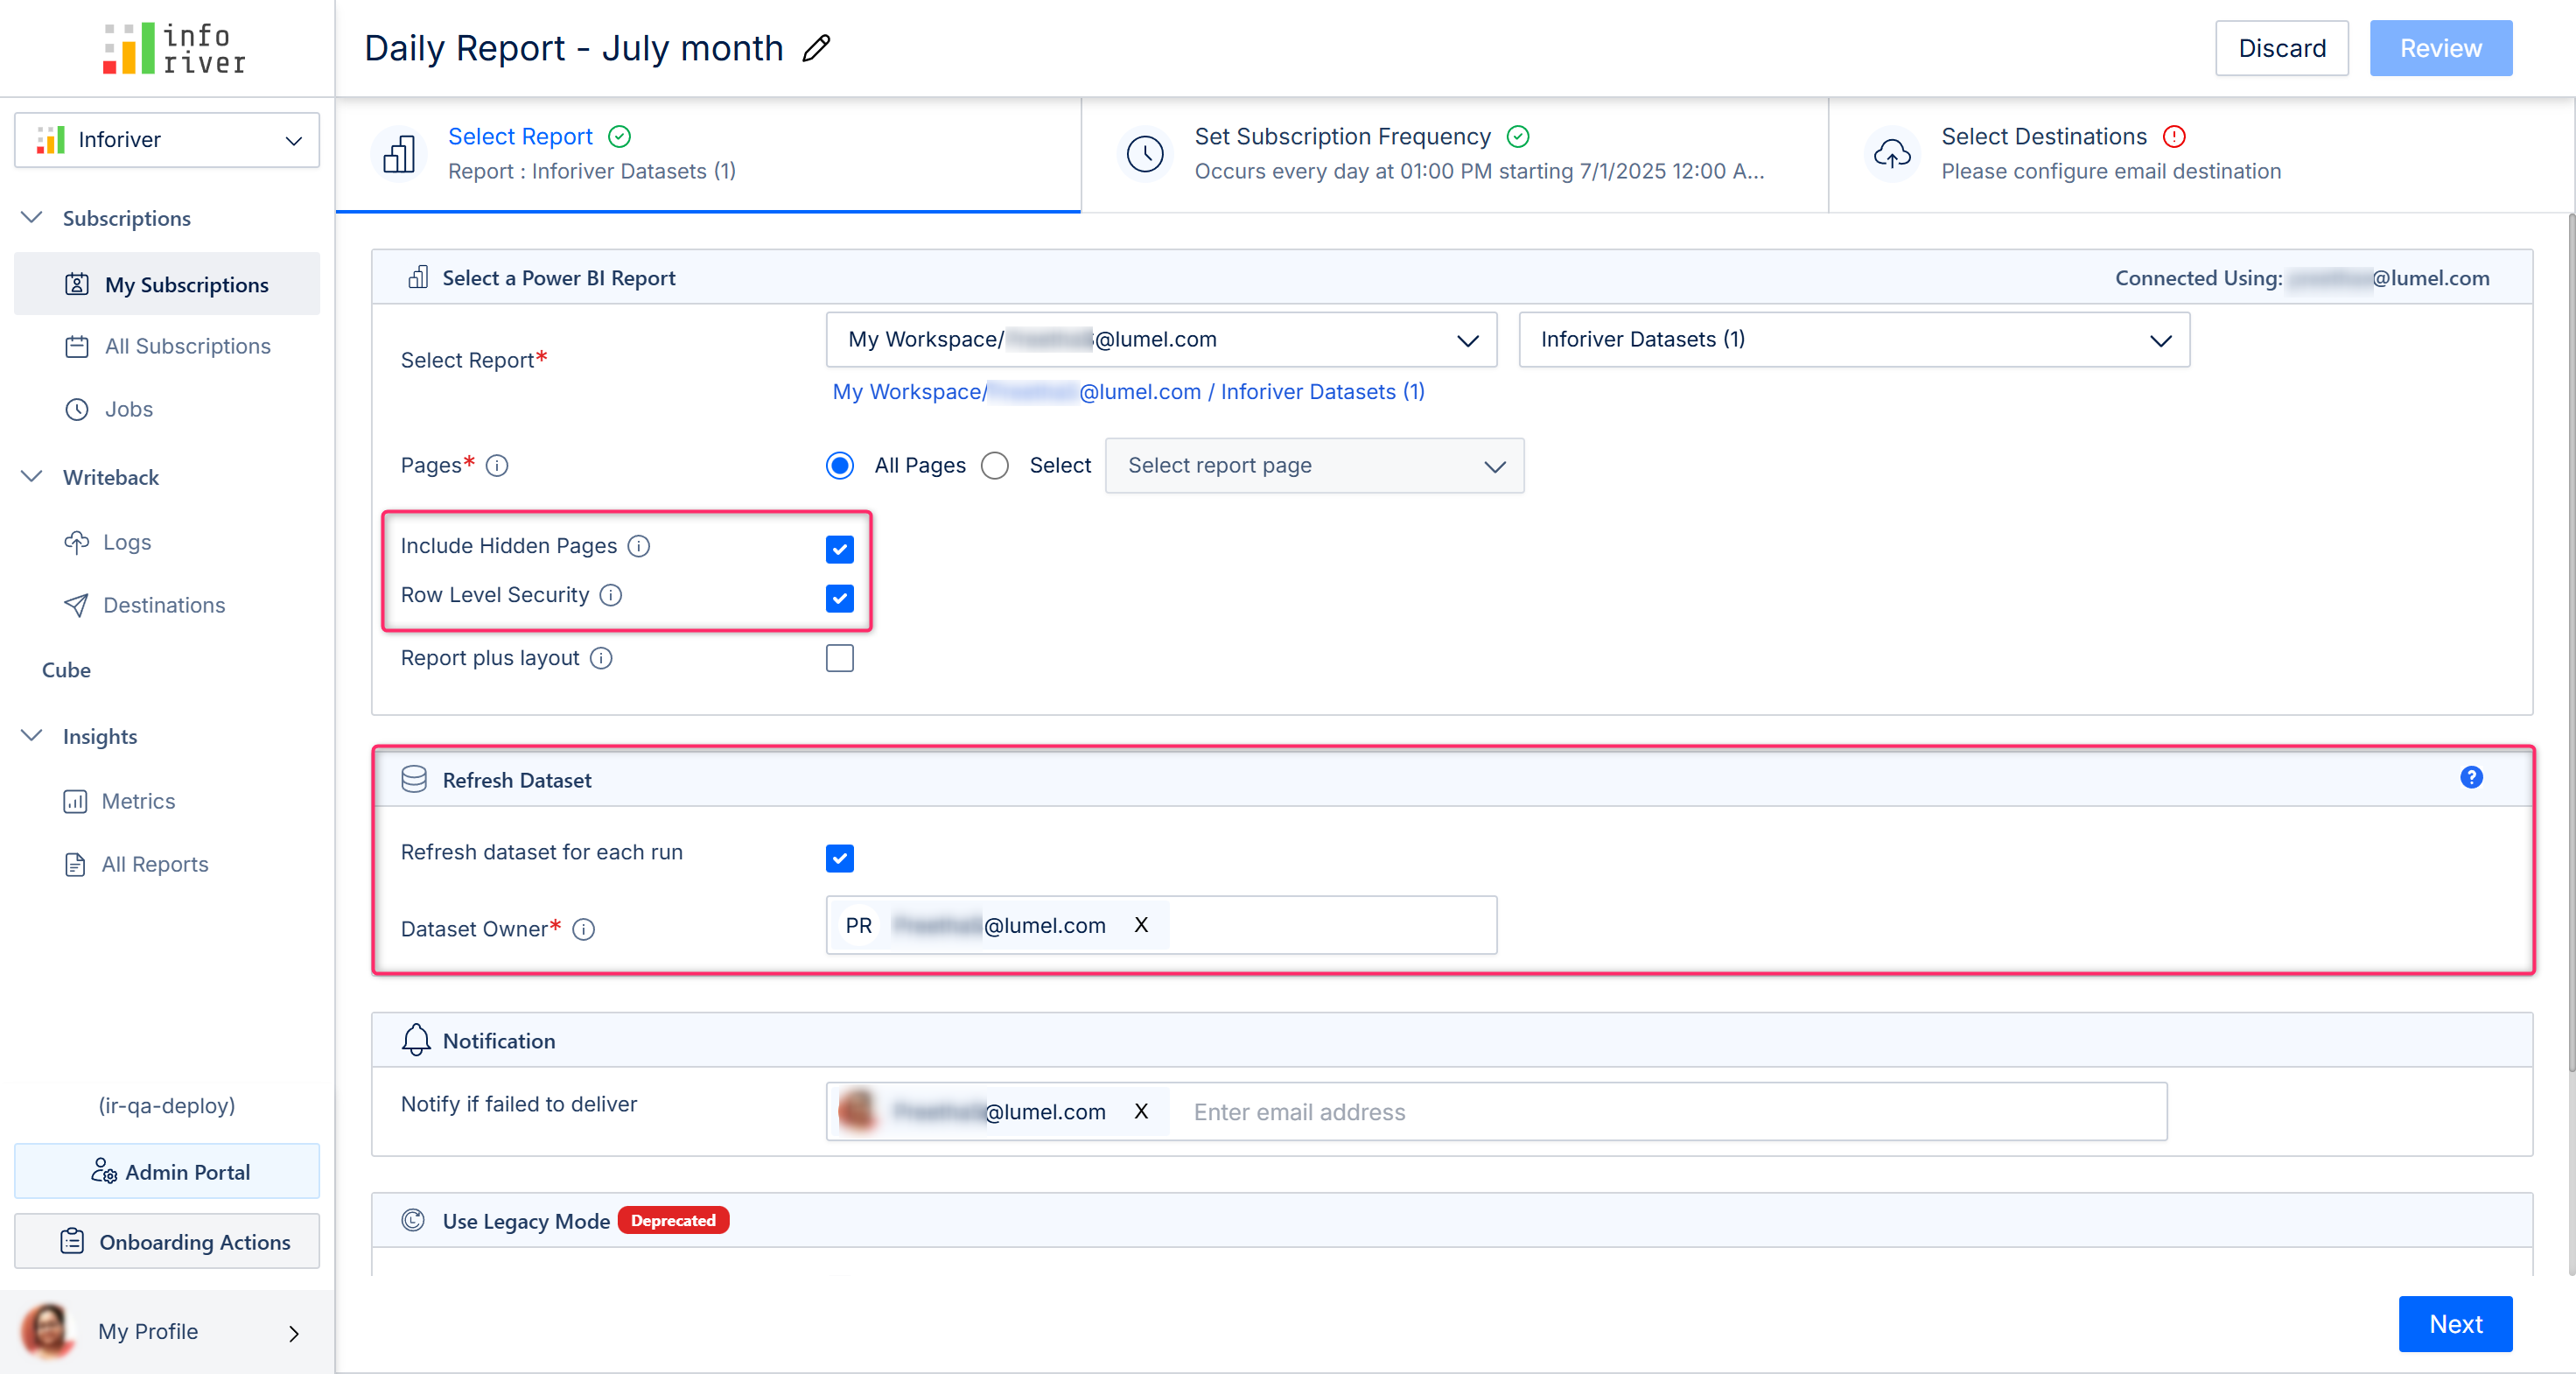The height and width of the screenshot is (1374, 2576).
Task: Click the info icon beside Report plus layout
Action: [600, 658]
